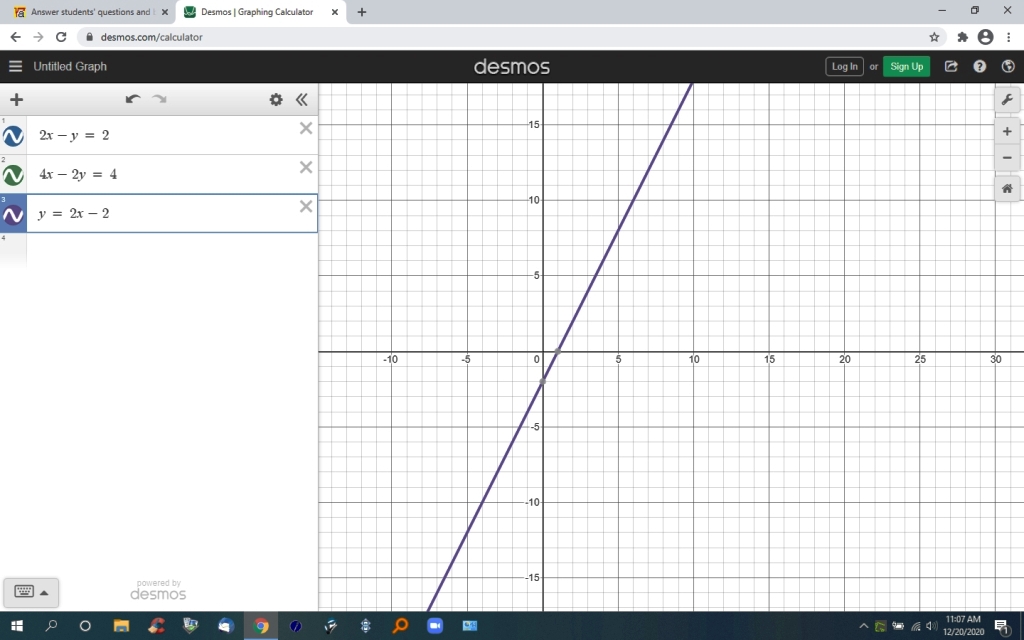Open Chrome three-dot menu
The height and width of the screenshot is (640, 1024).
[1009, 37]
